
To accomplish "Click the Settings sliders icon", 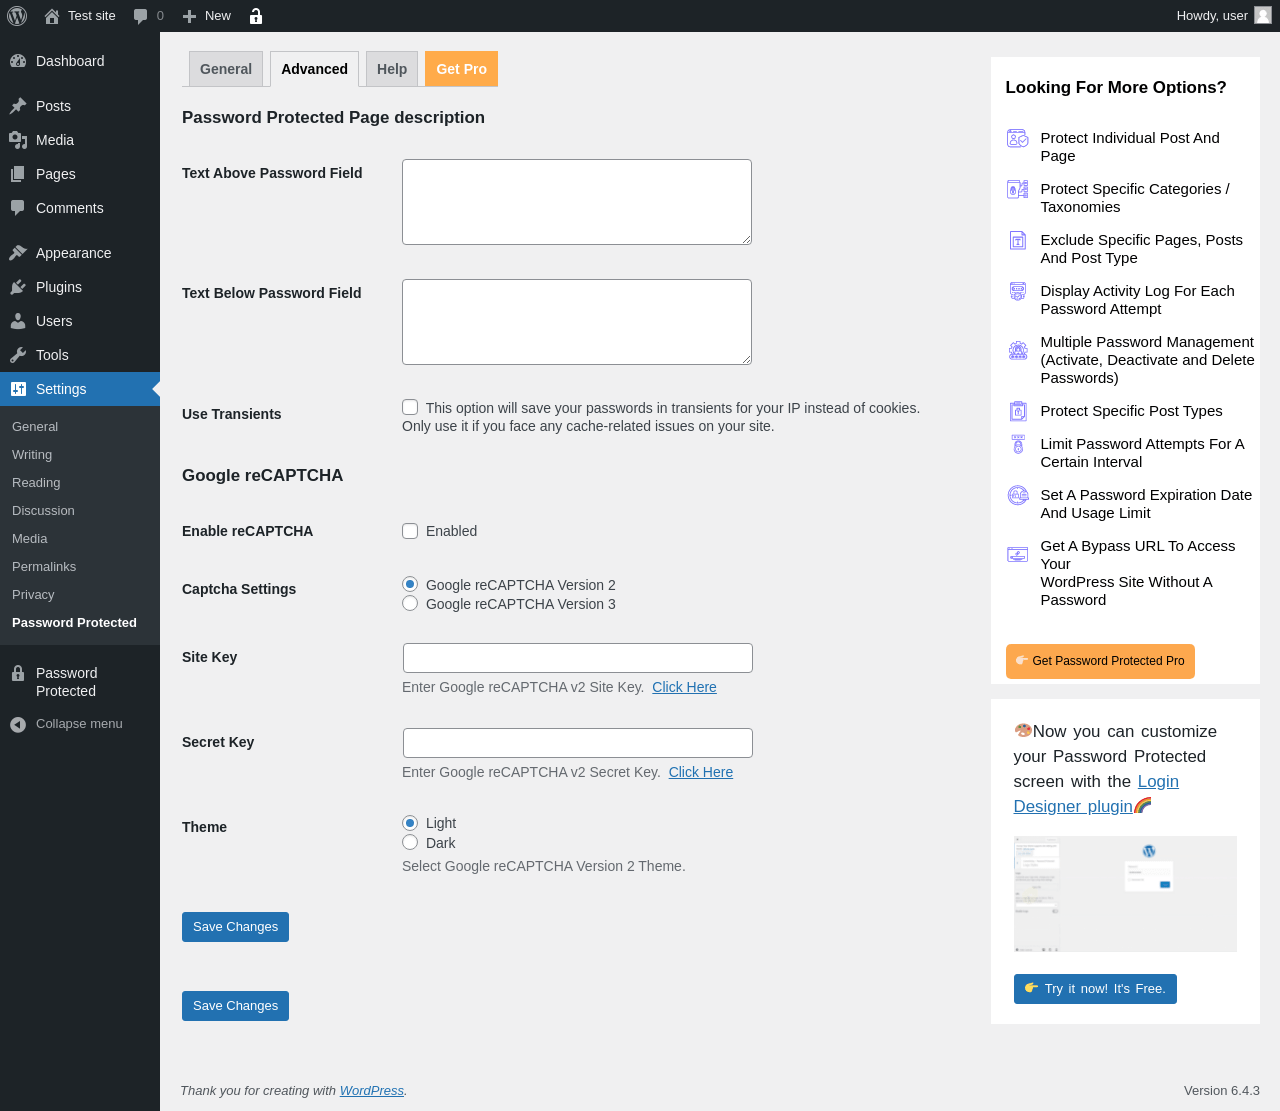I will click(x=18, y=389).
